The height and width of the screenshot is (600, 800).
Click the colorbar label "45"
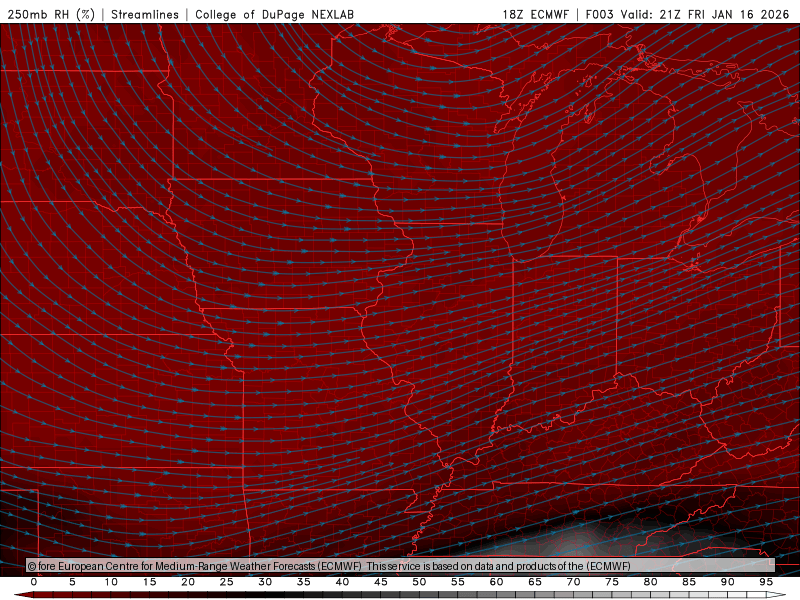(x=381, y=582)
